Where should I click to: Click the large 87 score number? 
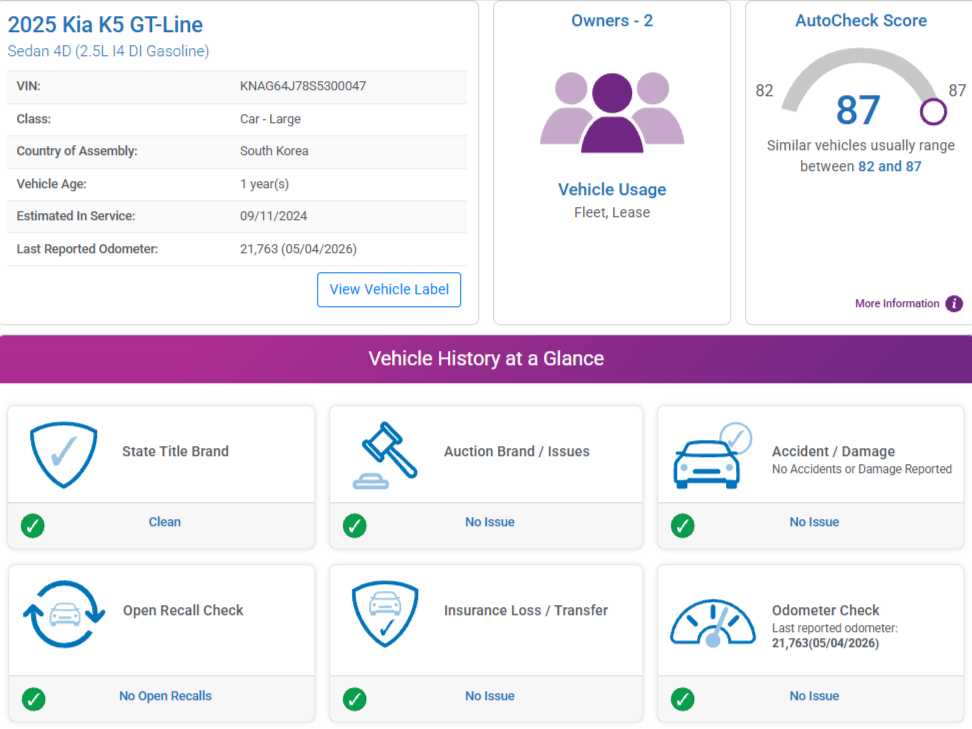tap(858, 110)
